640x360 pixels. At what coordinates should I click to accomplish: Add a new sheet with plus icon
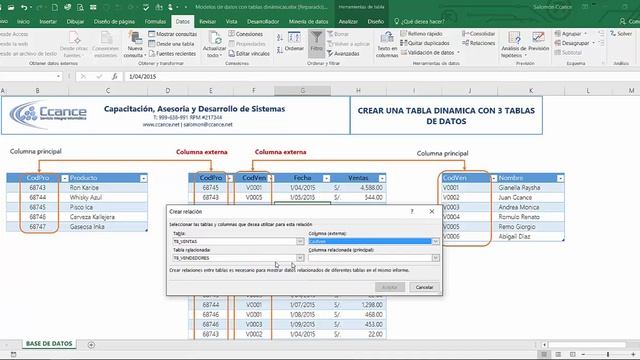(91, 345)
